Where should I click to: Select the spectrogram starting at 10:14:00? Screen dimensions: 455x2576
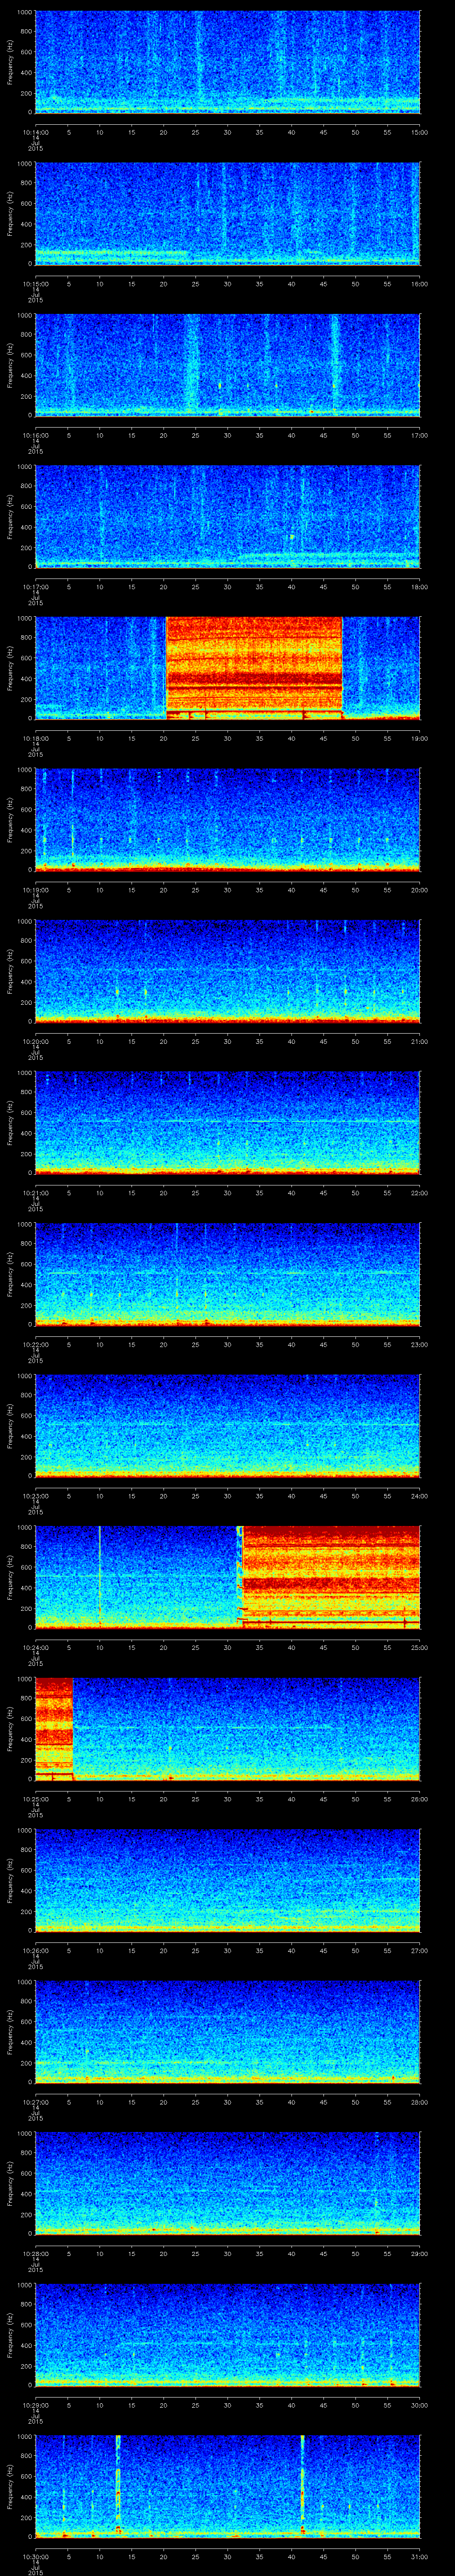[x=227, y=62]
